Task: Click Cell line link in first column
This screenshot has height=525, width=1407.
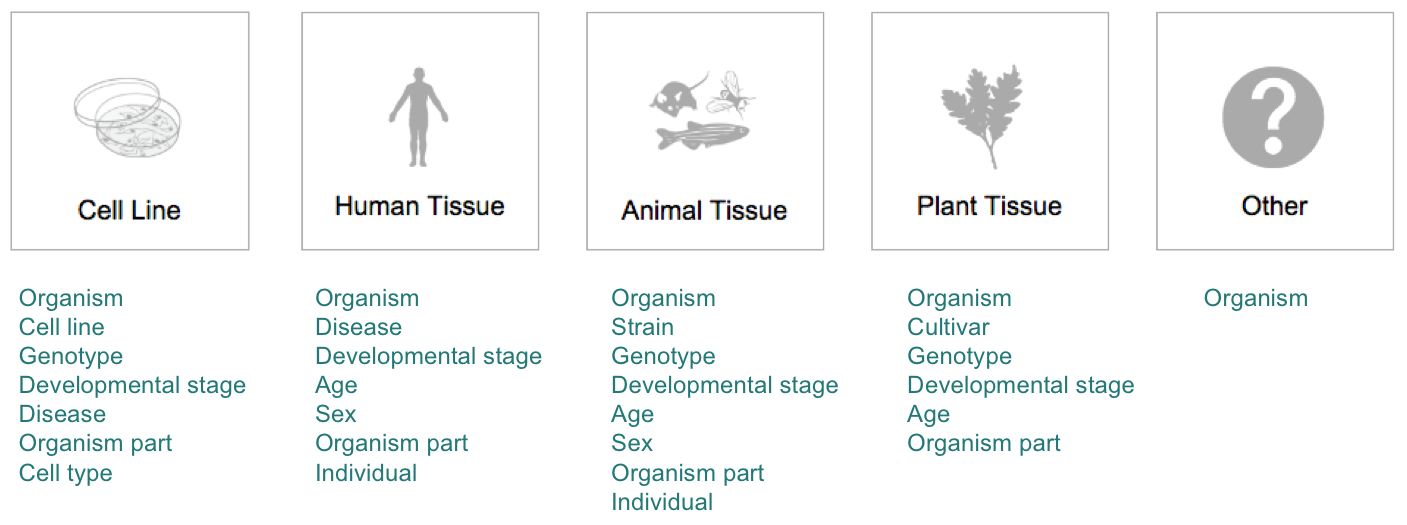Action: [61, 327]
